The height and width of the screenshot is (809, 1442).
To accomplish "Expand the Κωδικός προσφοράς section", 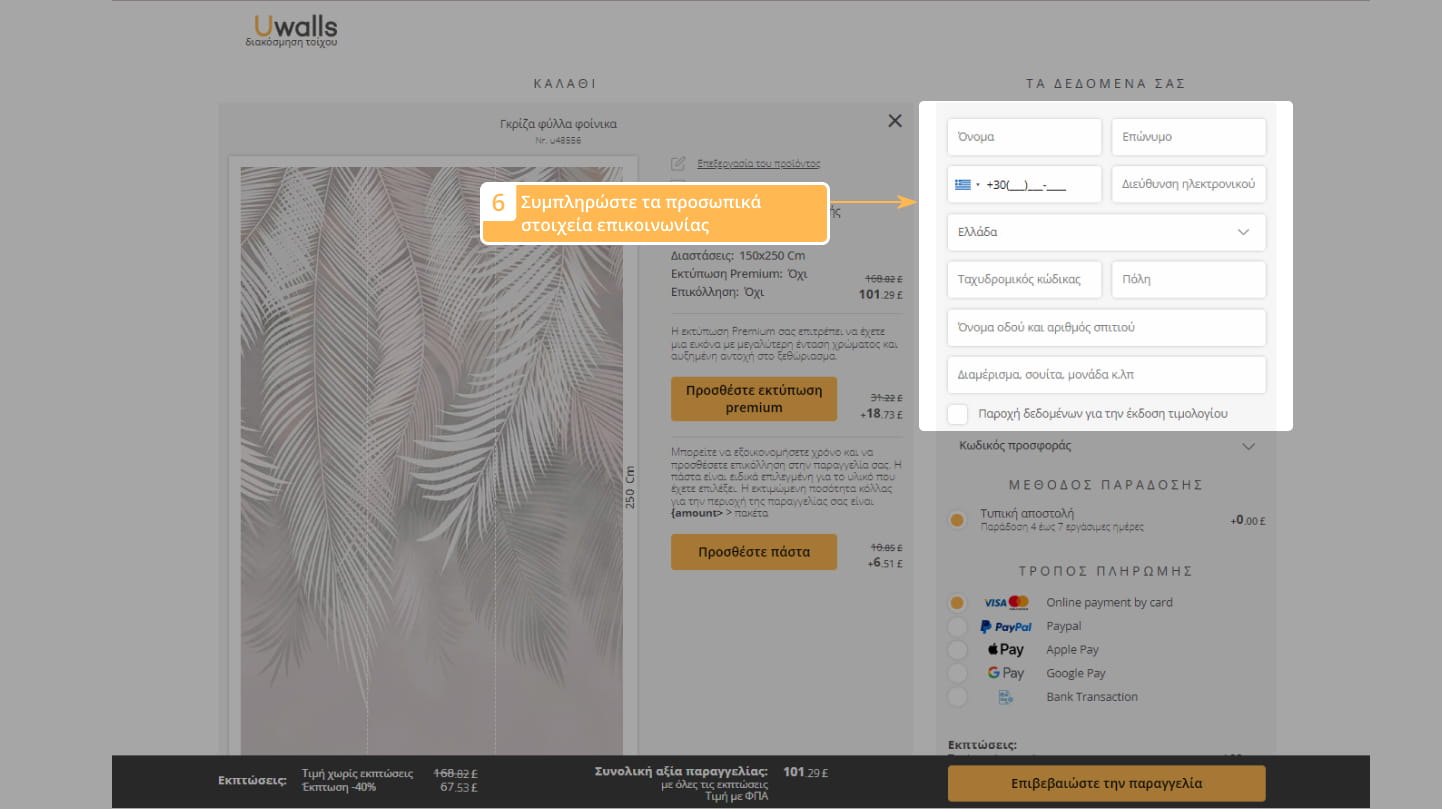I will coord(1106,446).
